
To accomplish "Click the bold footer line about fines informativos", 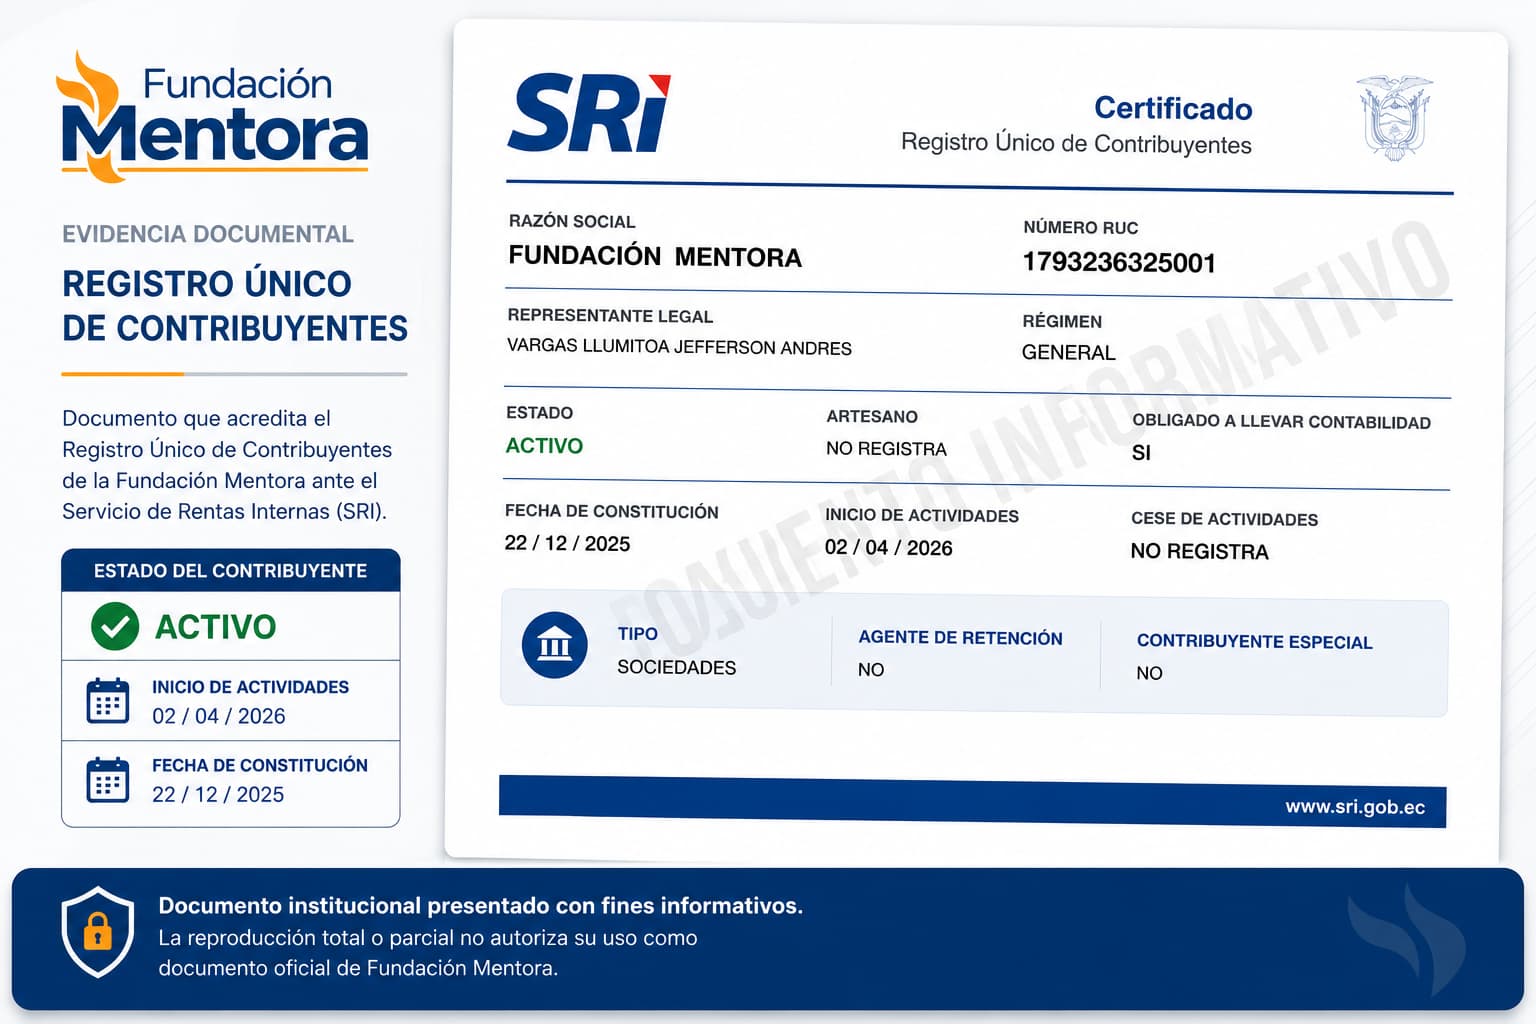I will coord(480,906).
